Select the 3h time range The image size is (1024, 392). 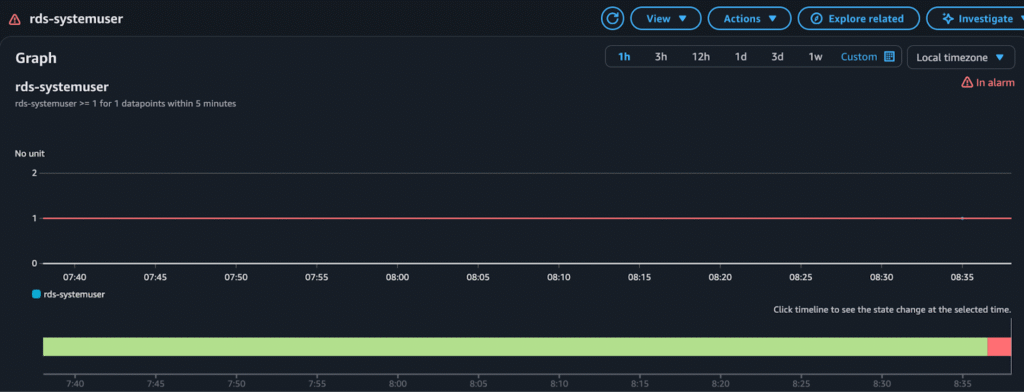click(661, 57)
